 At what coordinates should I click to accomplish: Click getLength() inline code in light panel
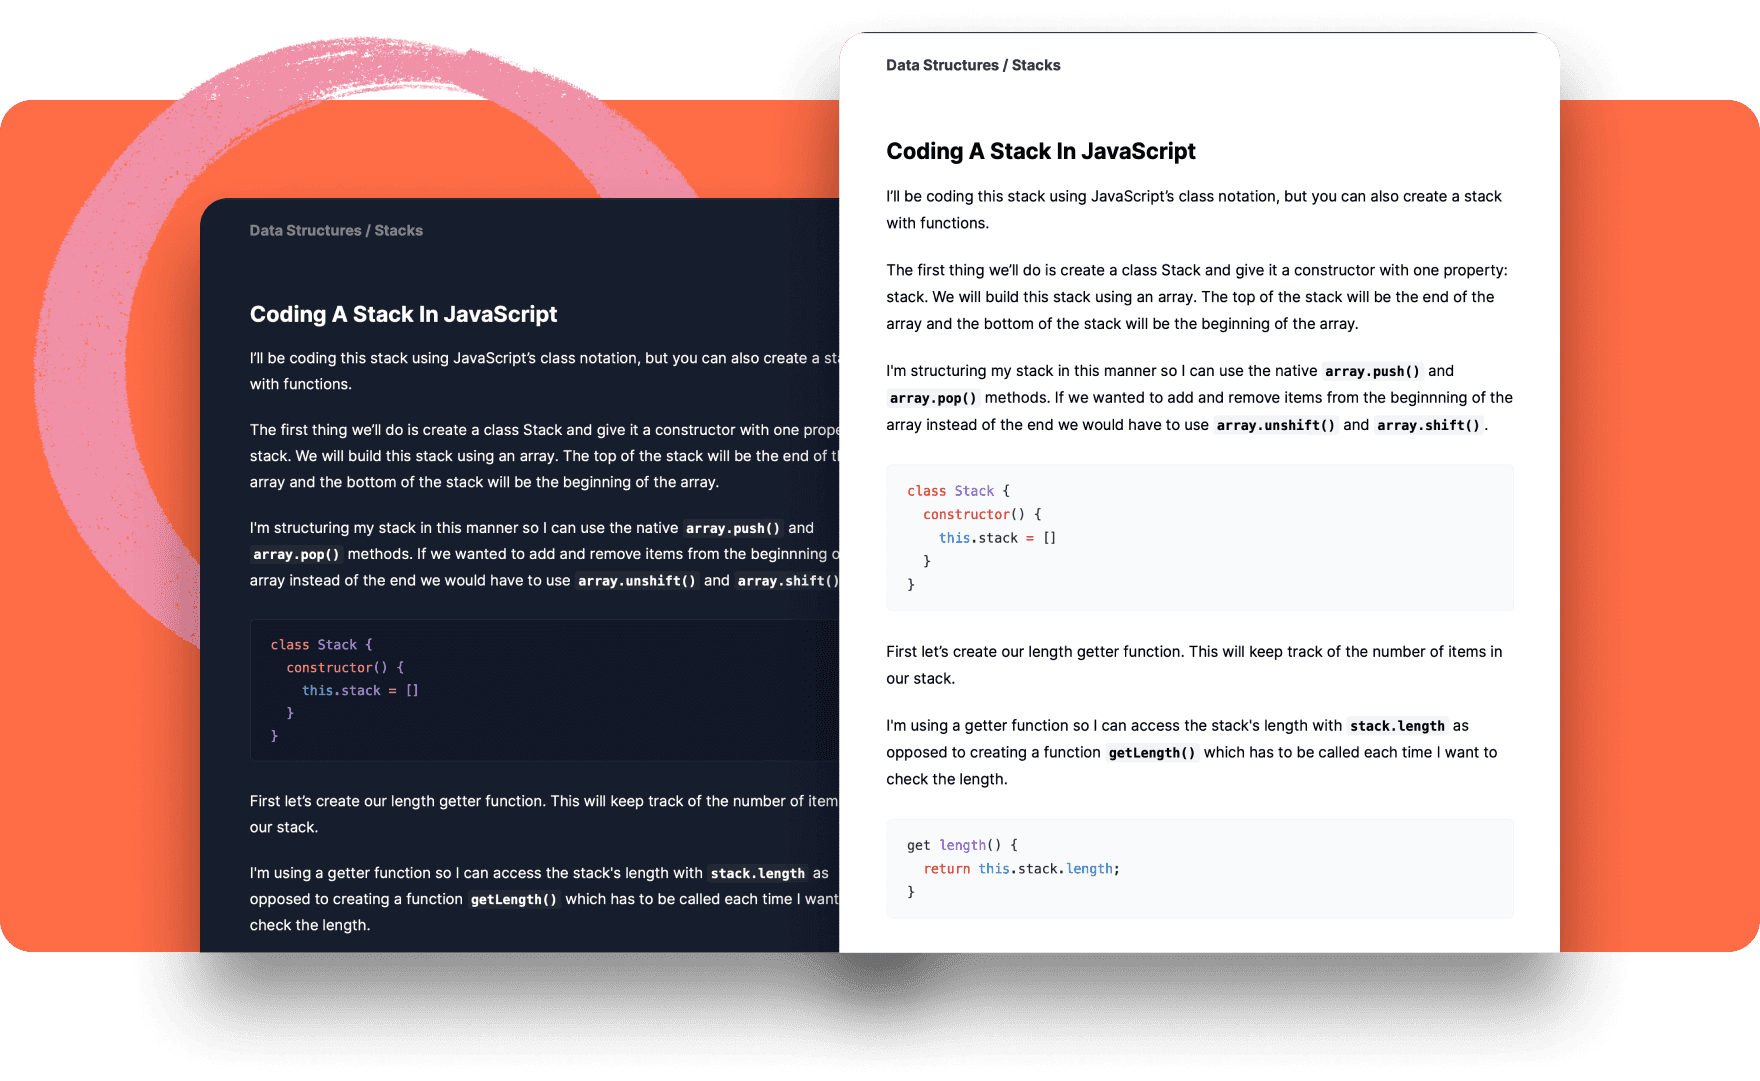pos(1152,753)
